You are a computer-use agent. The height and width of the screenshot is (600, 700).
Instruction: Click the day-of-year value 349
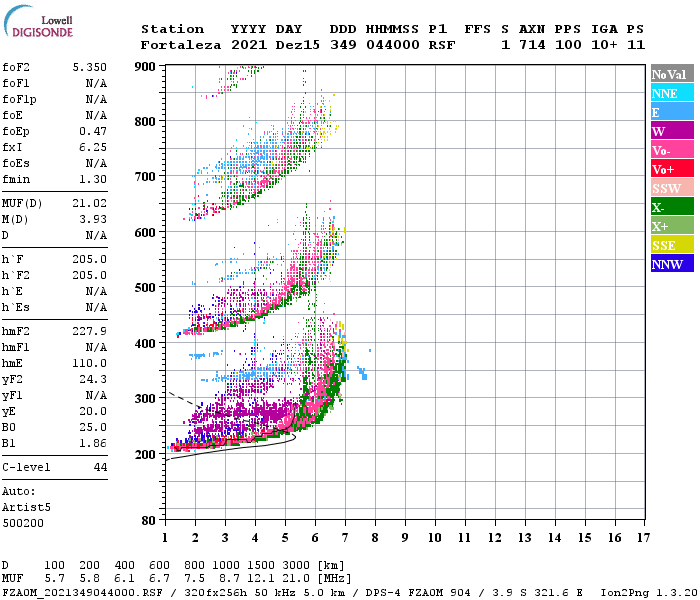(x=343, y=45)
